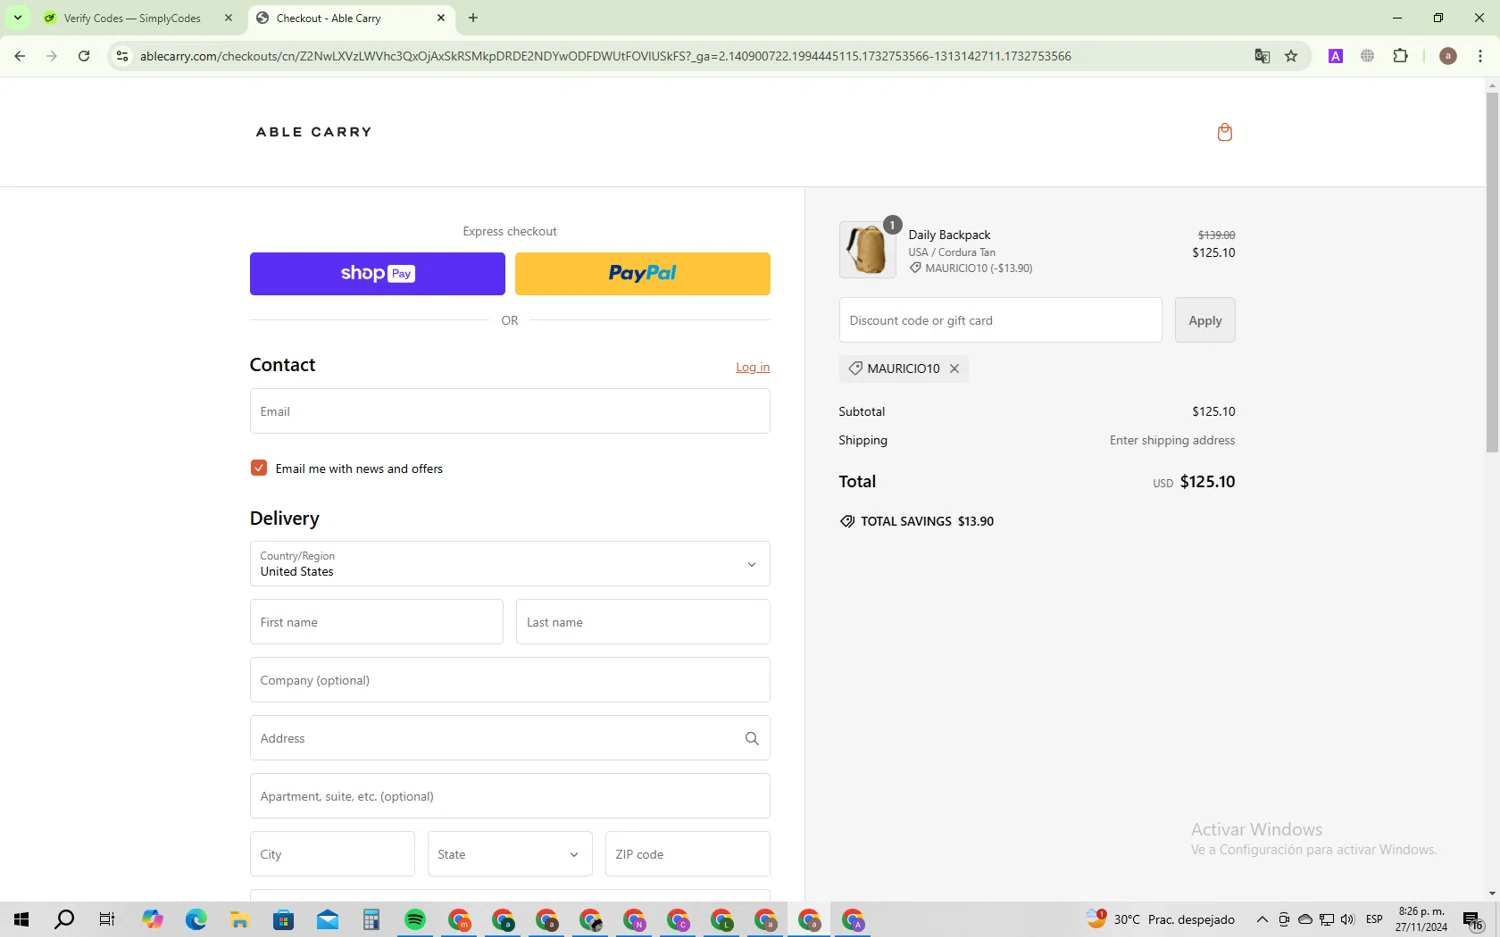
Task: Remove the MAURICIO10 discount code
Action: click(954, 369)
